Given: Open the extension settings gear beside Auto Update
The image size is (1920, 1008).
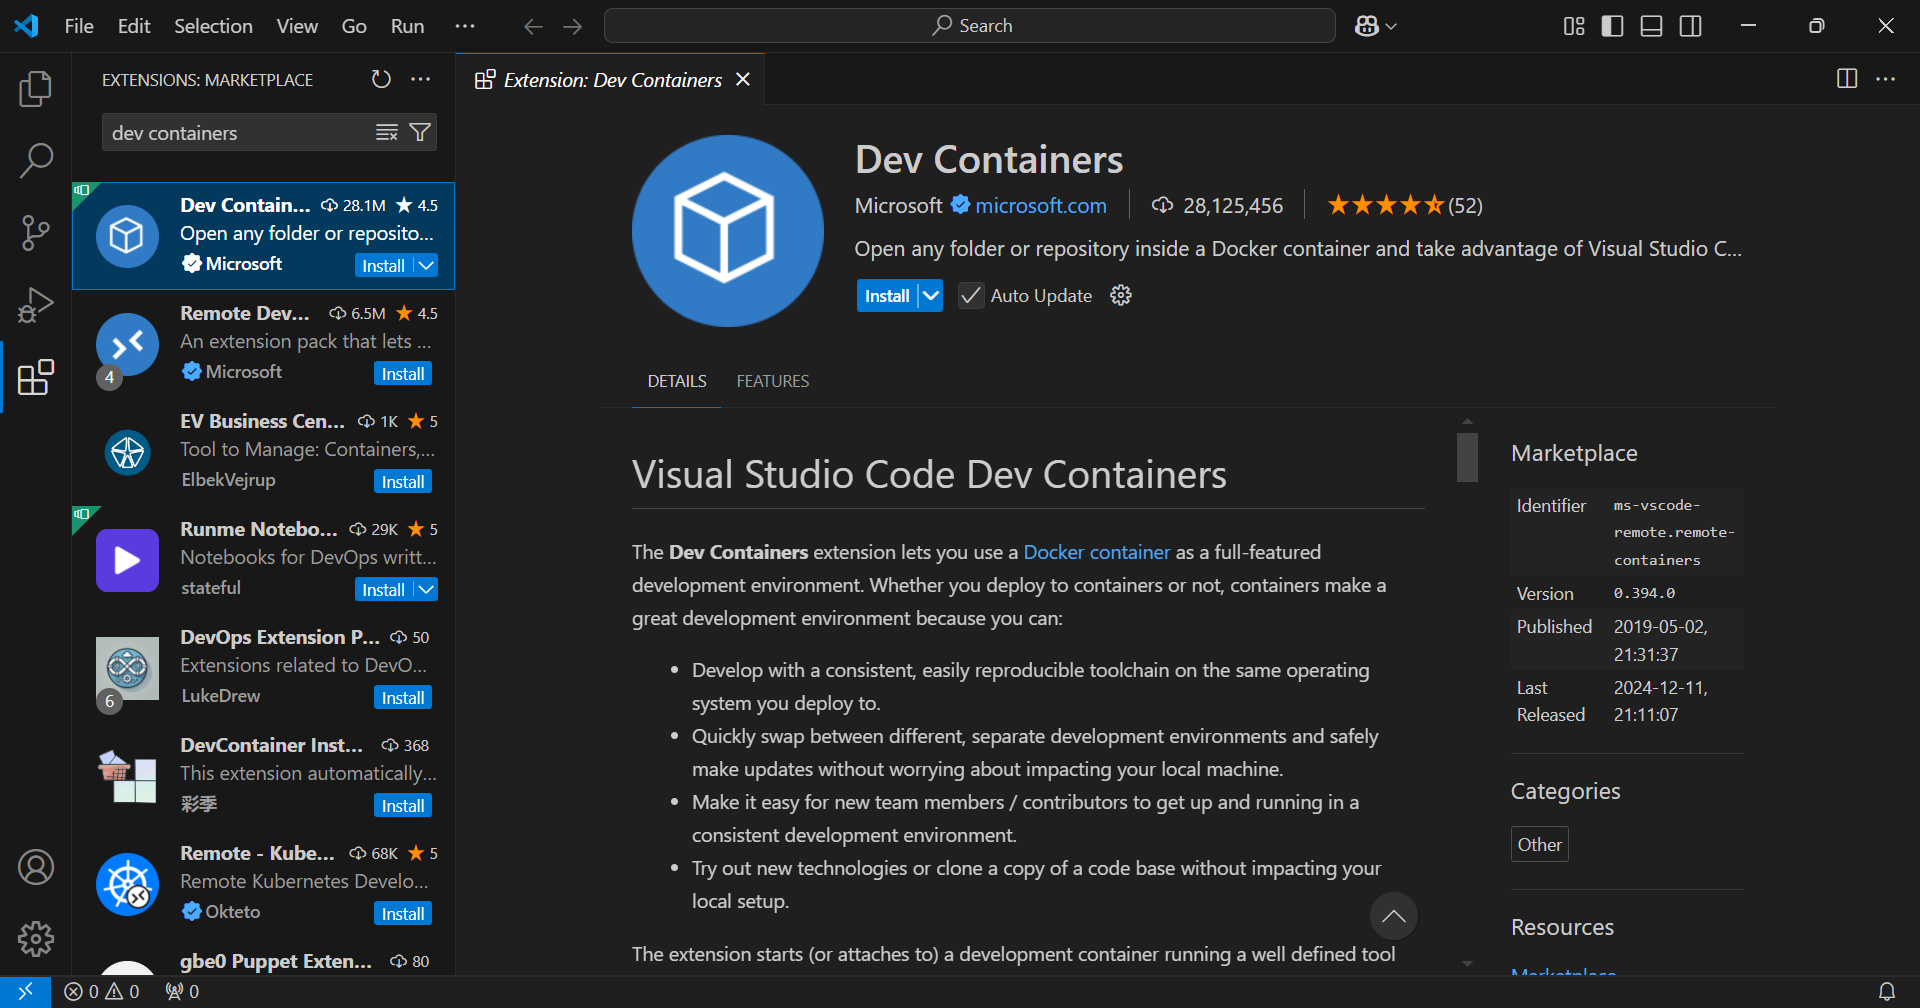Looking at the screenshot, I should 1121,295.
